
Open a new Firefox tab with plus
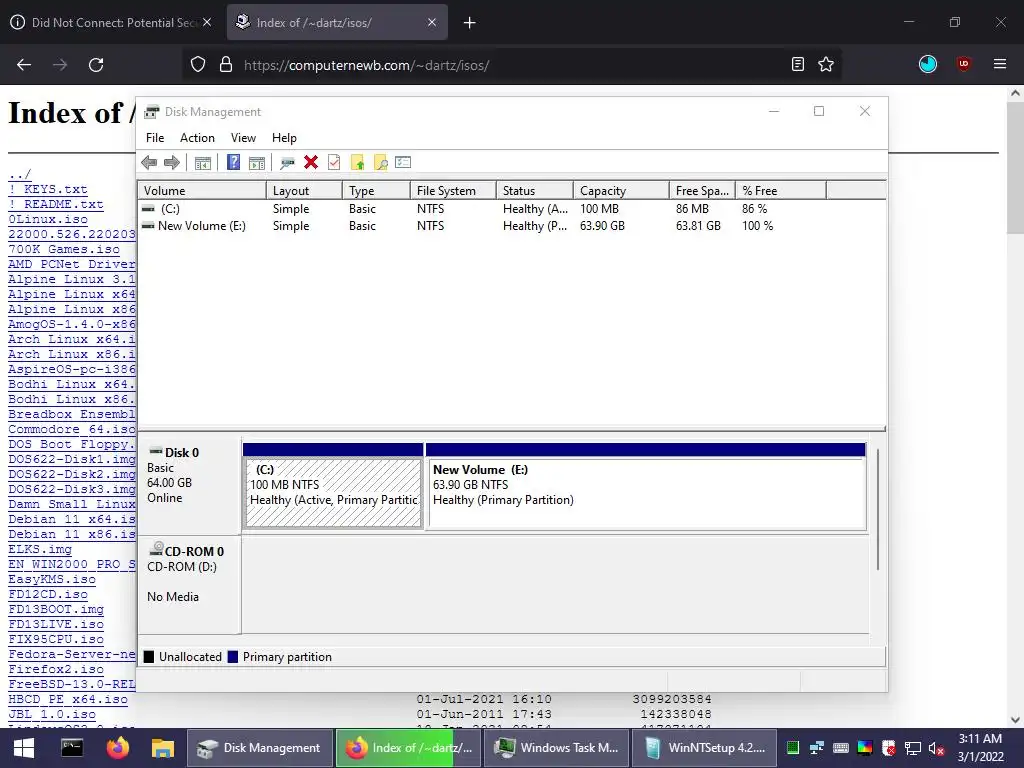(469, 23)
